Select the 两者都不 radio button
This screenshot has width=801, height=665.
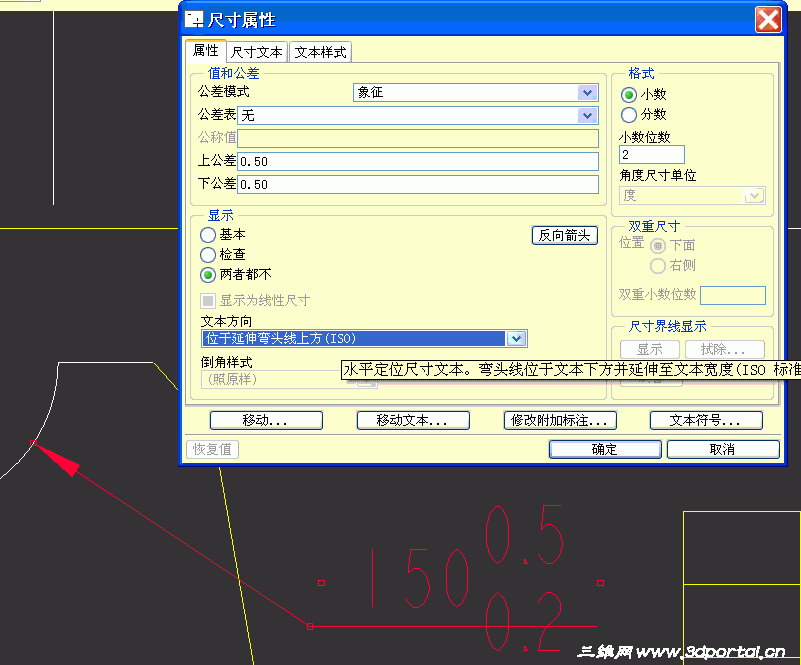pyautogui.click(x=208, y=275)
